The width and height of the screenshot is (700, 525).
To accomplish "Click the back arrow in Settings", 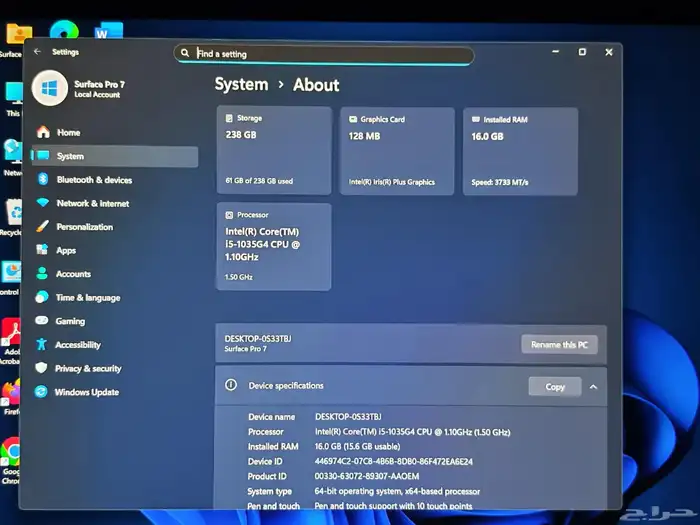I will (38, 52).
